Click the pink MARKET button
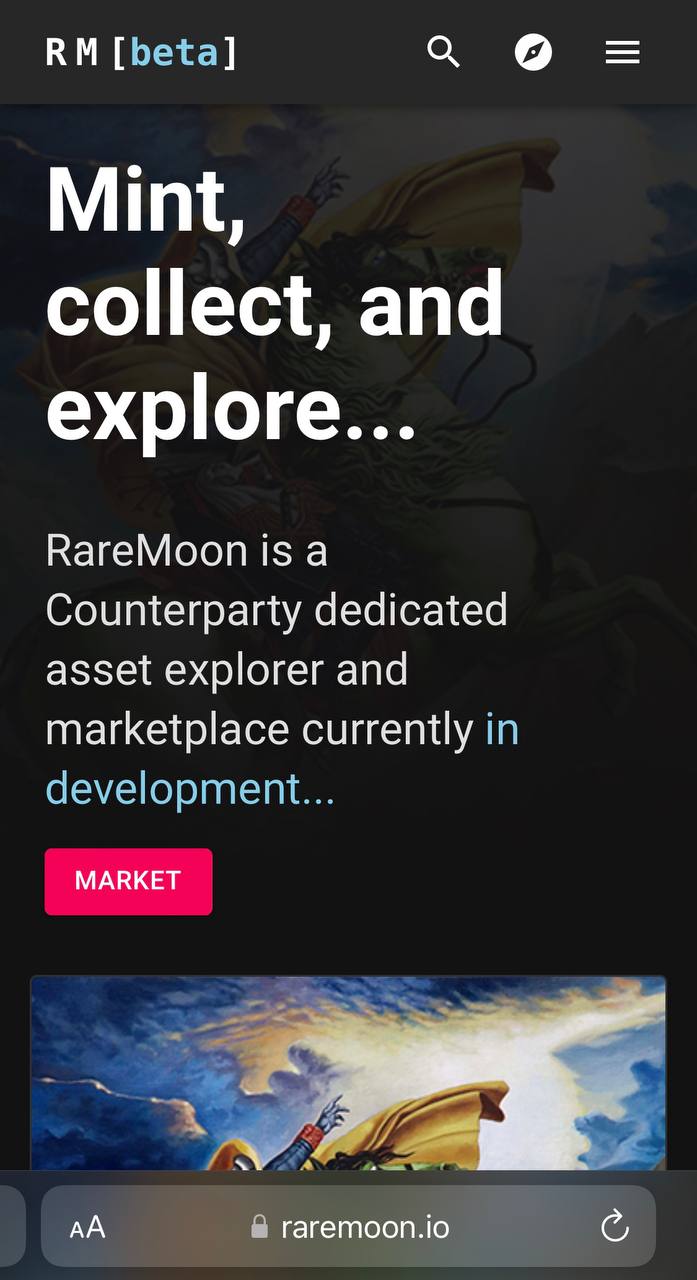 pos(128,881)
